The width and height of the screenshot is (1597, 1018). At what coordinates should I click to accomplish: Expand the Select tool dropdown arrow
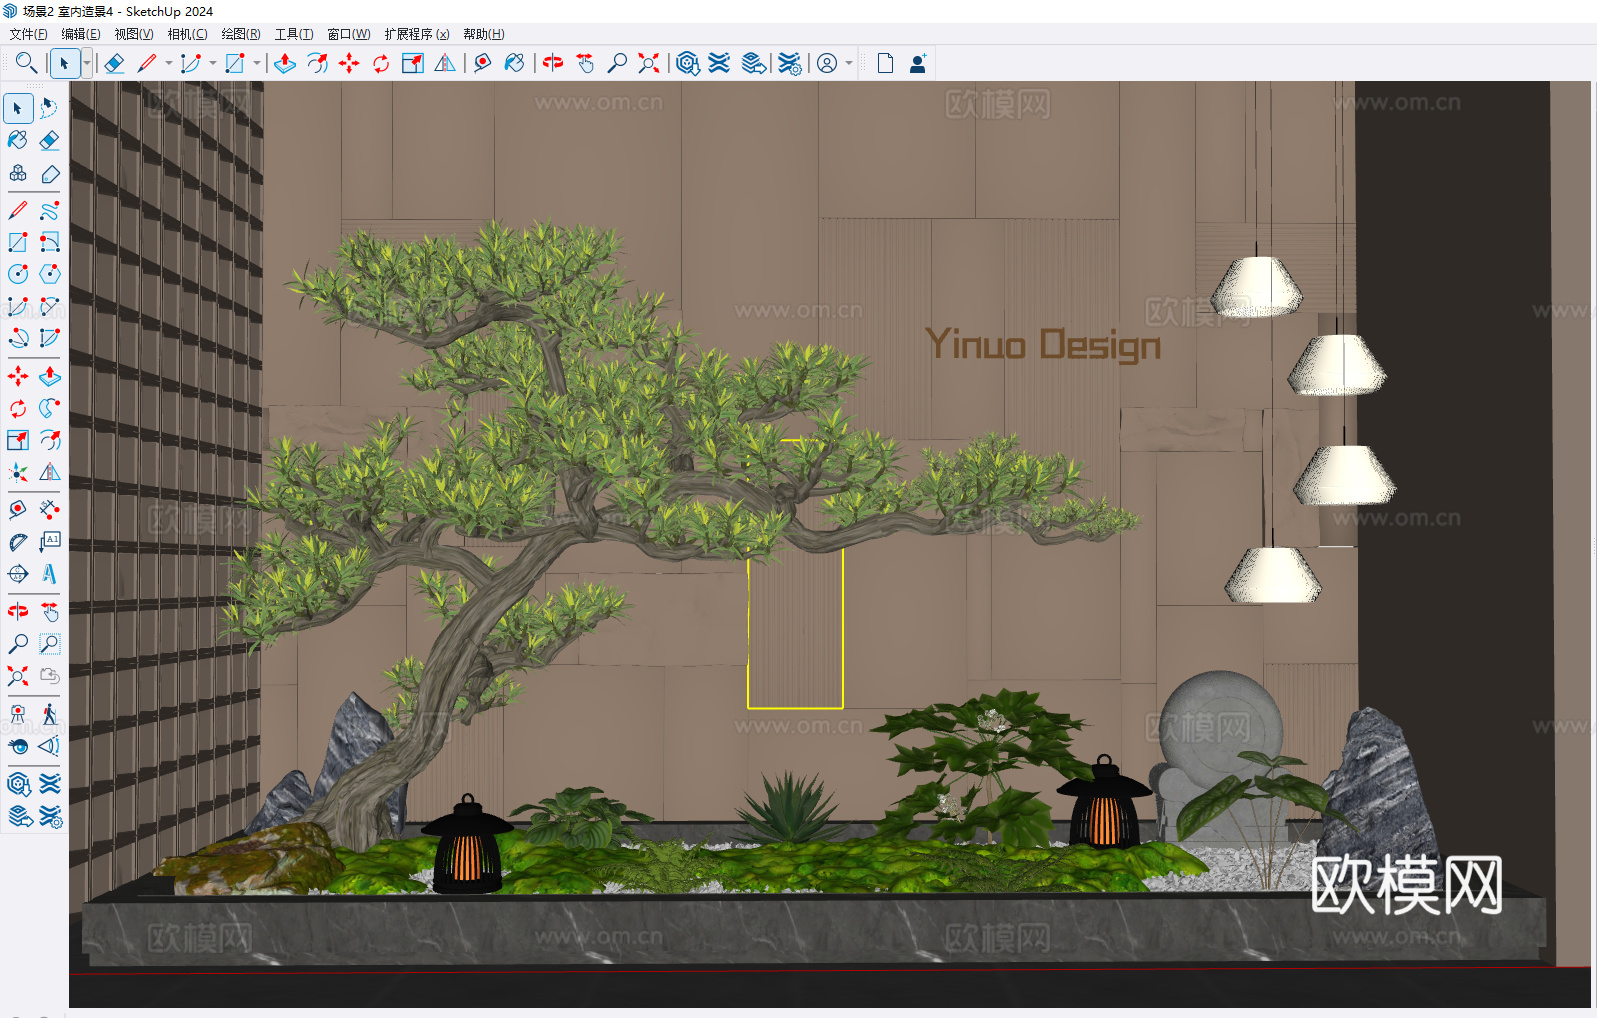click(87, 63)
